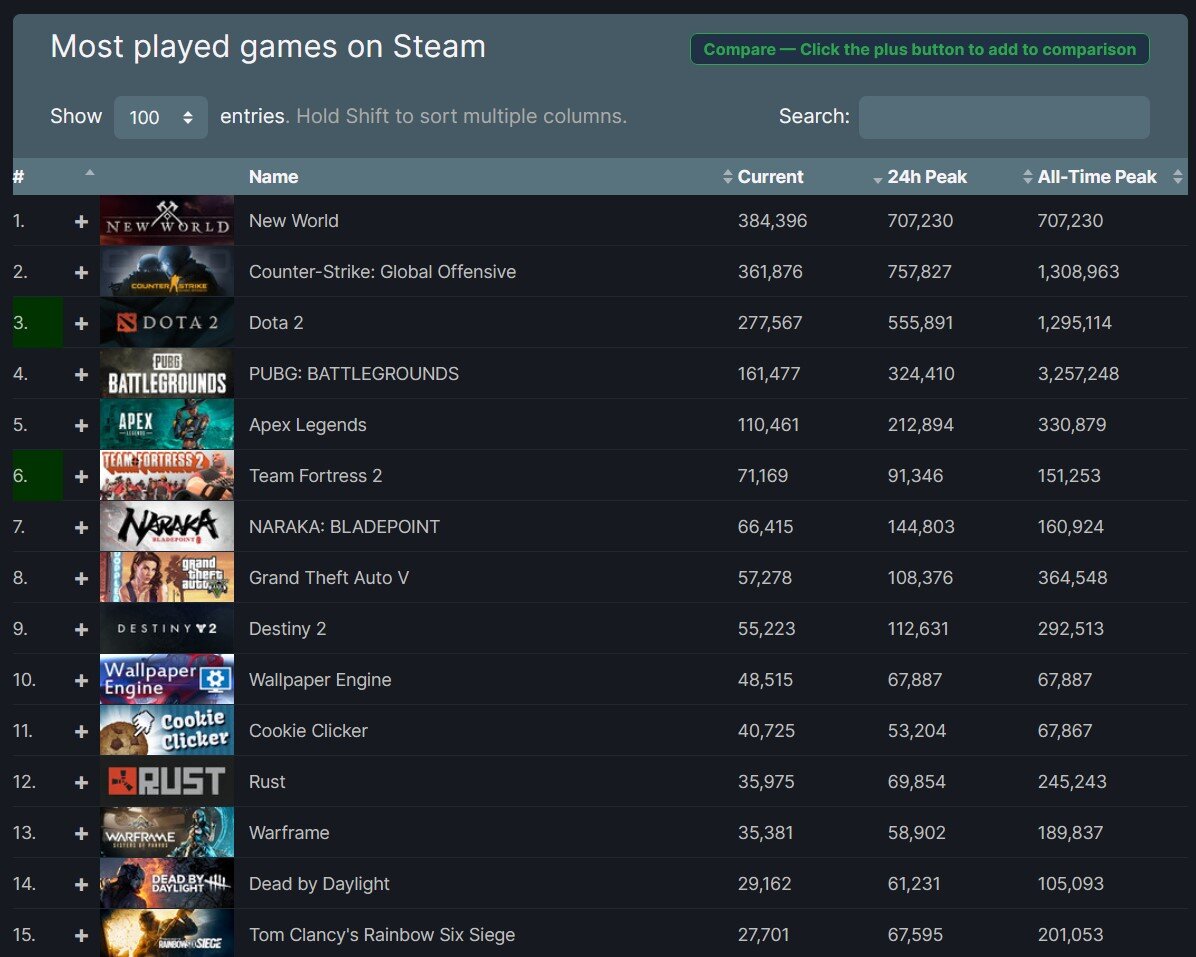Viewport: 1196px width, 957px height.
Task: Open Counter-Strike: Global Offensive link
Action: click(x=382, y=272)
